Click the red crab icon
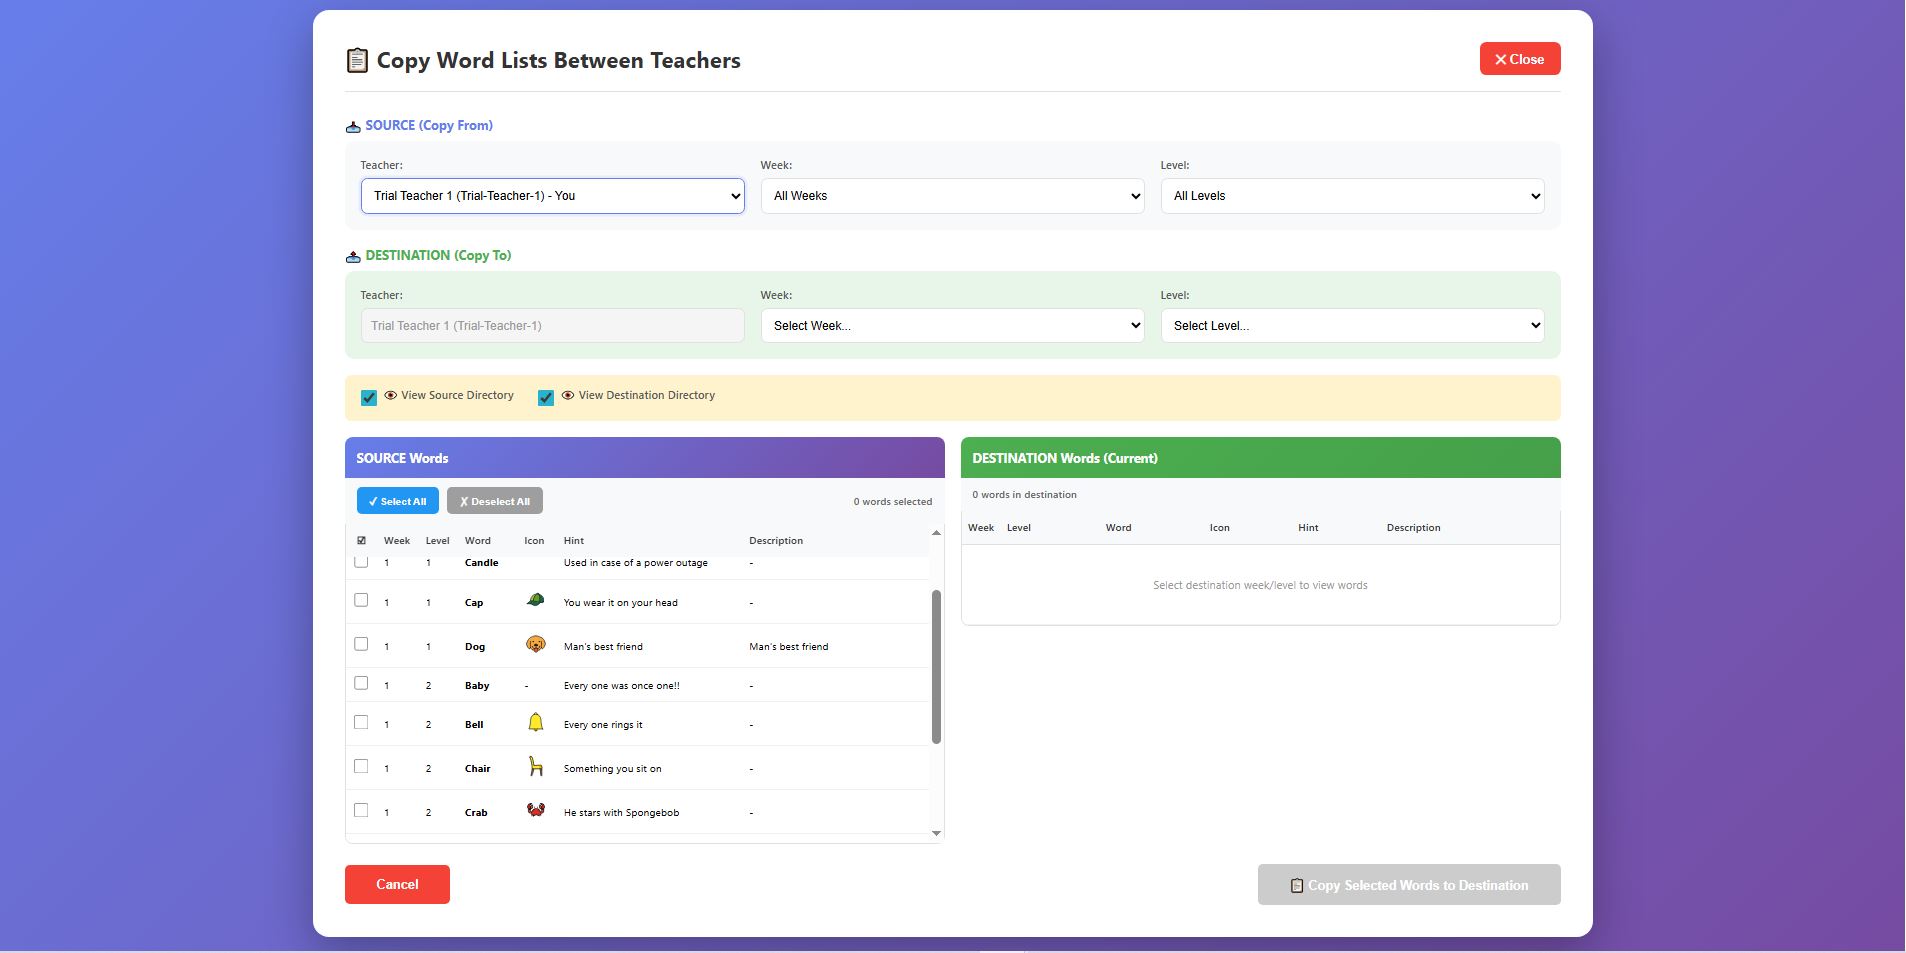The height and width of the screenshot is (953, 1906). [x=535, y=810]
